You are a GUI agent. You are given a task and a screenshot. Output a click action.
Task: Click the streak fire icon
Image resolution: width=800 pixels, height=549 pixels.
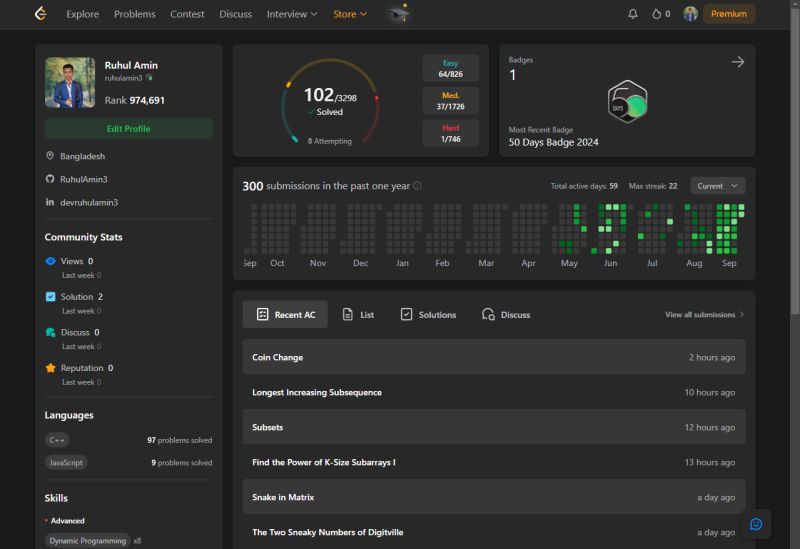(657, 14)
